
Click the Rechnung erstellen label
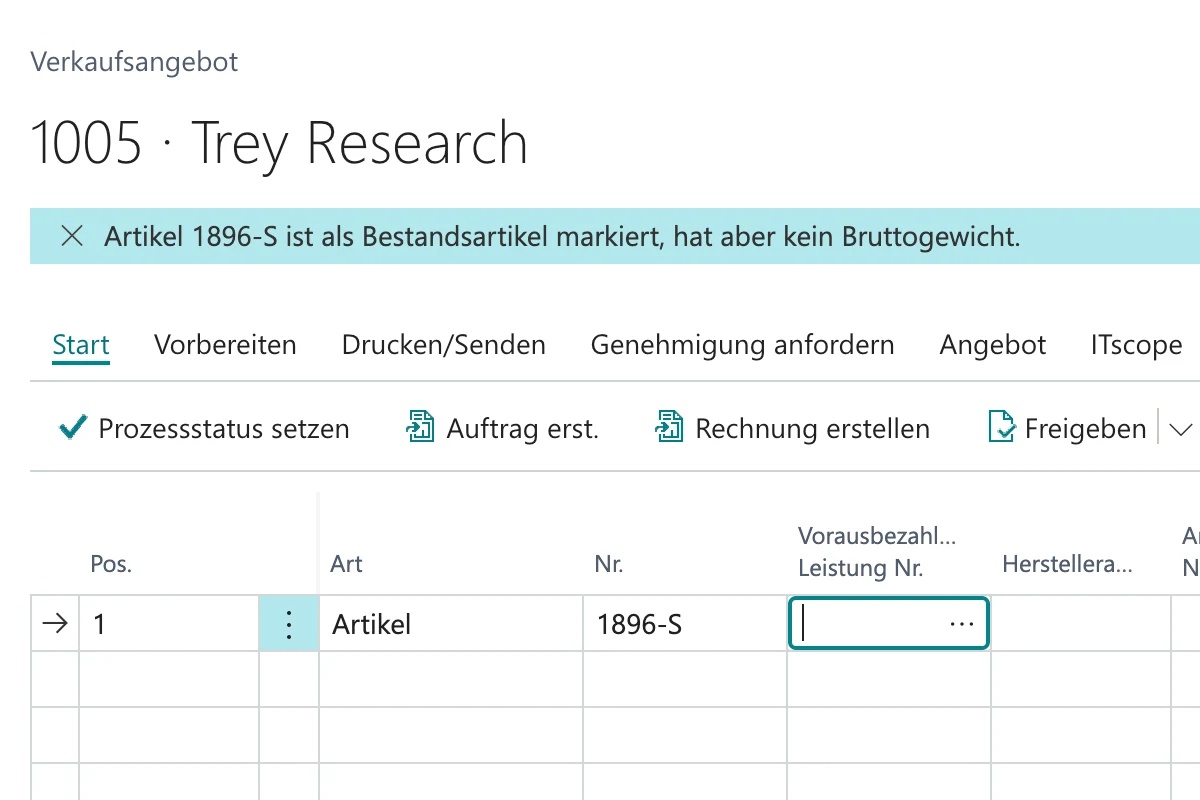tap(813, 429)
